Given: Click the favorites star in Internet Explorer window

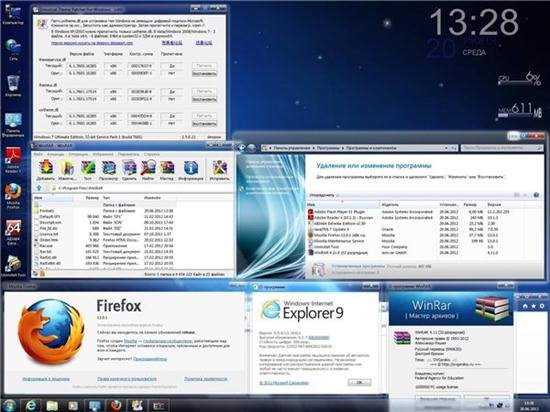Looking at the screenshot, I should click(534, 306).
